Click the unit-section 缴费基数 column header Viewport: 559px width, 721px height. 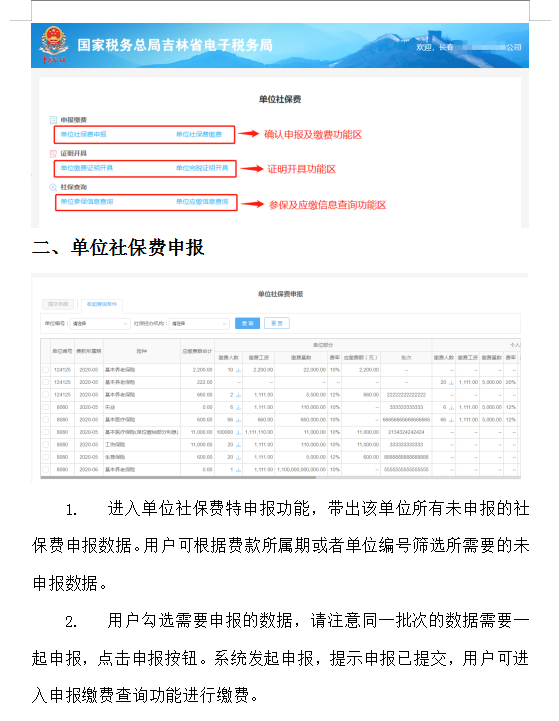tap(302, 357)
